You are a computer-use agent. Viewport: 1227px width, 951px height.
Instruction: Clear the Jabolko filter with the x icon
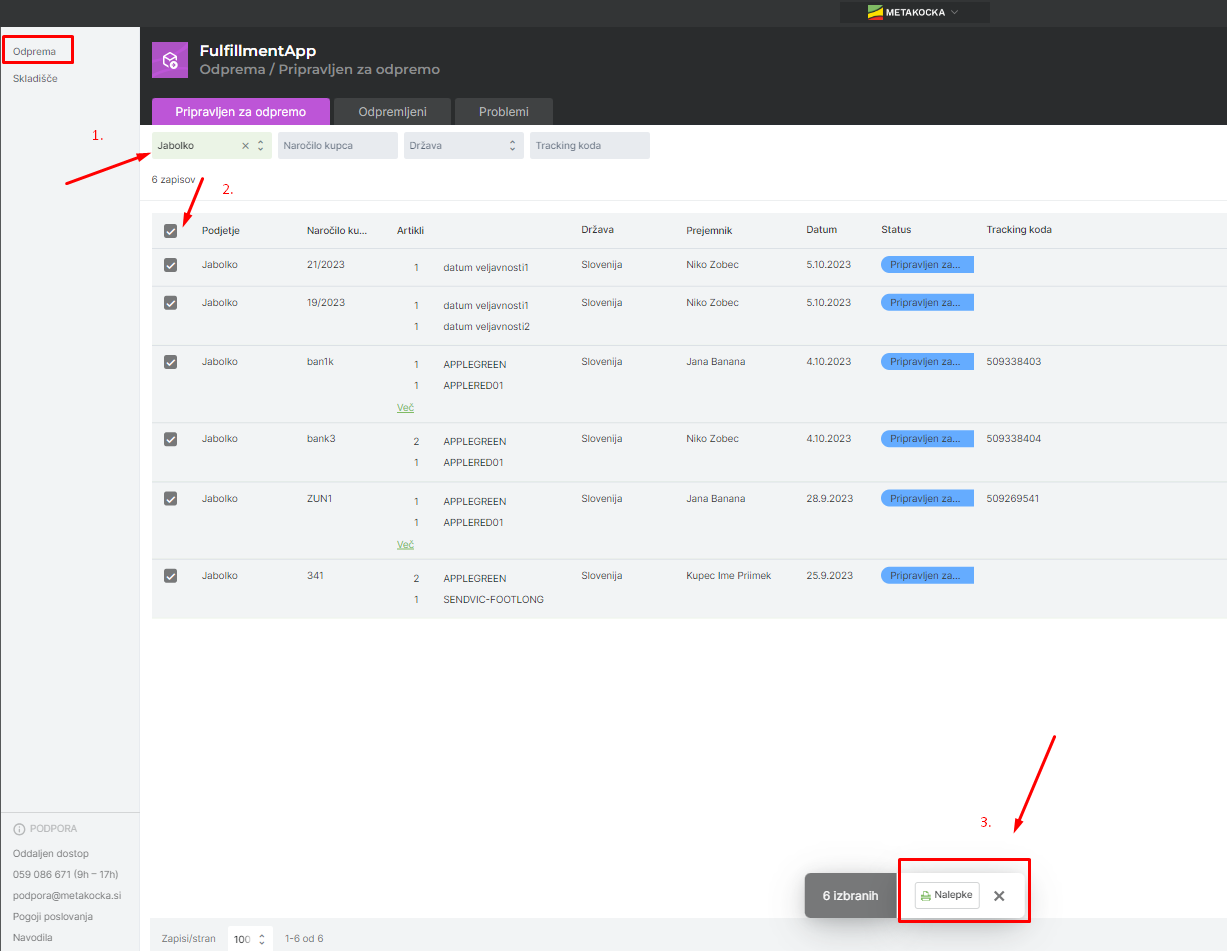245,146
